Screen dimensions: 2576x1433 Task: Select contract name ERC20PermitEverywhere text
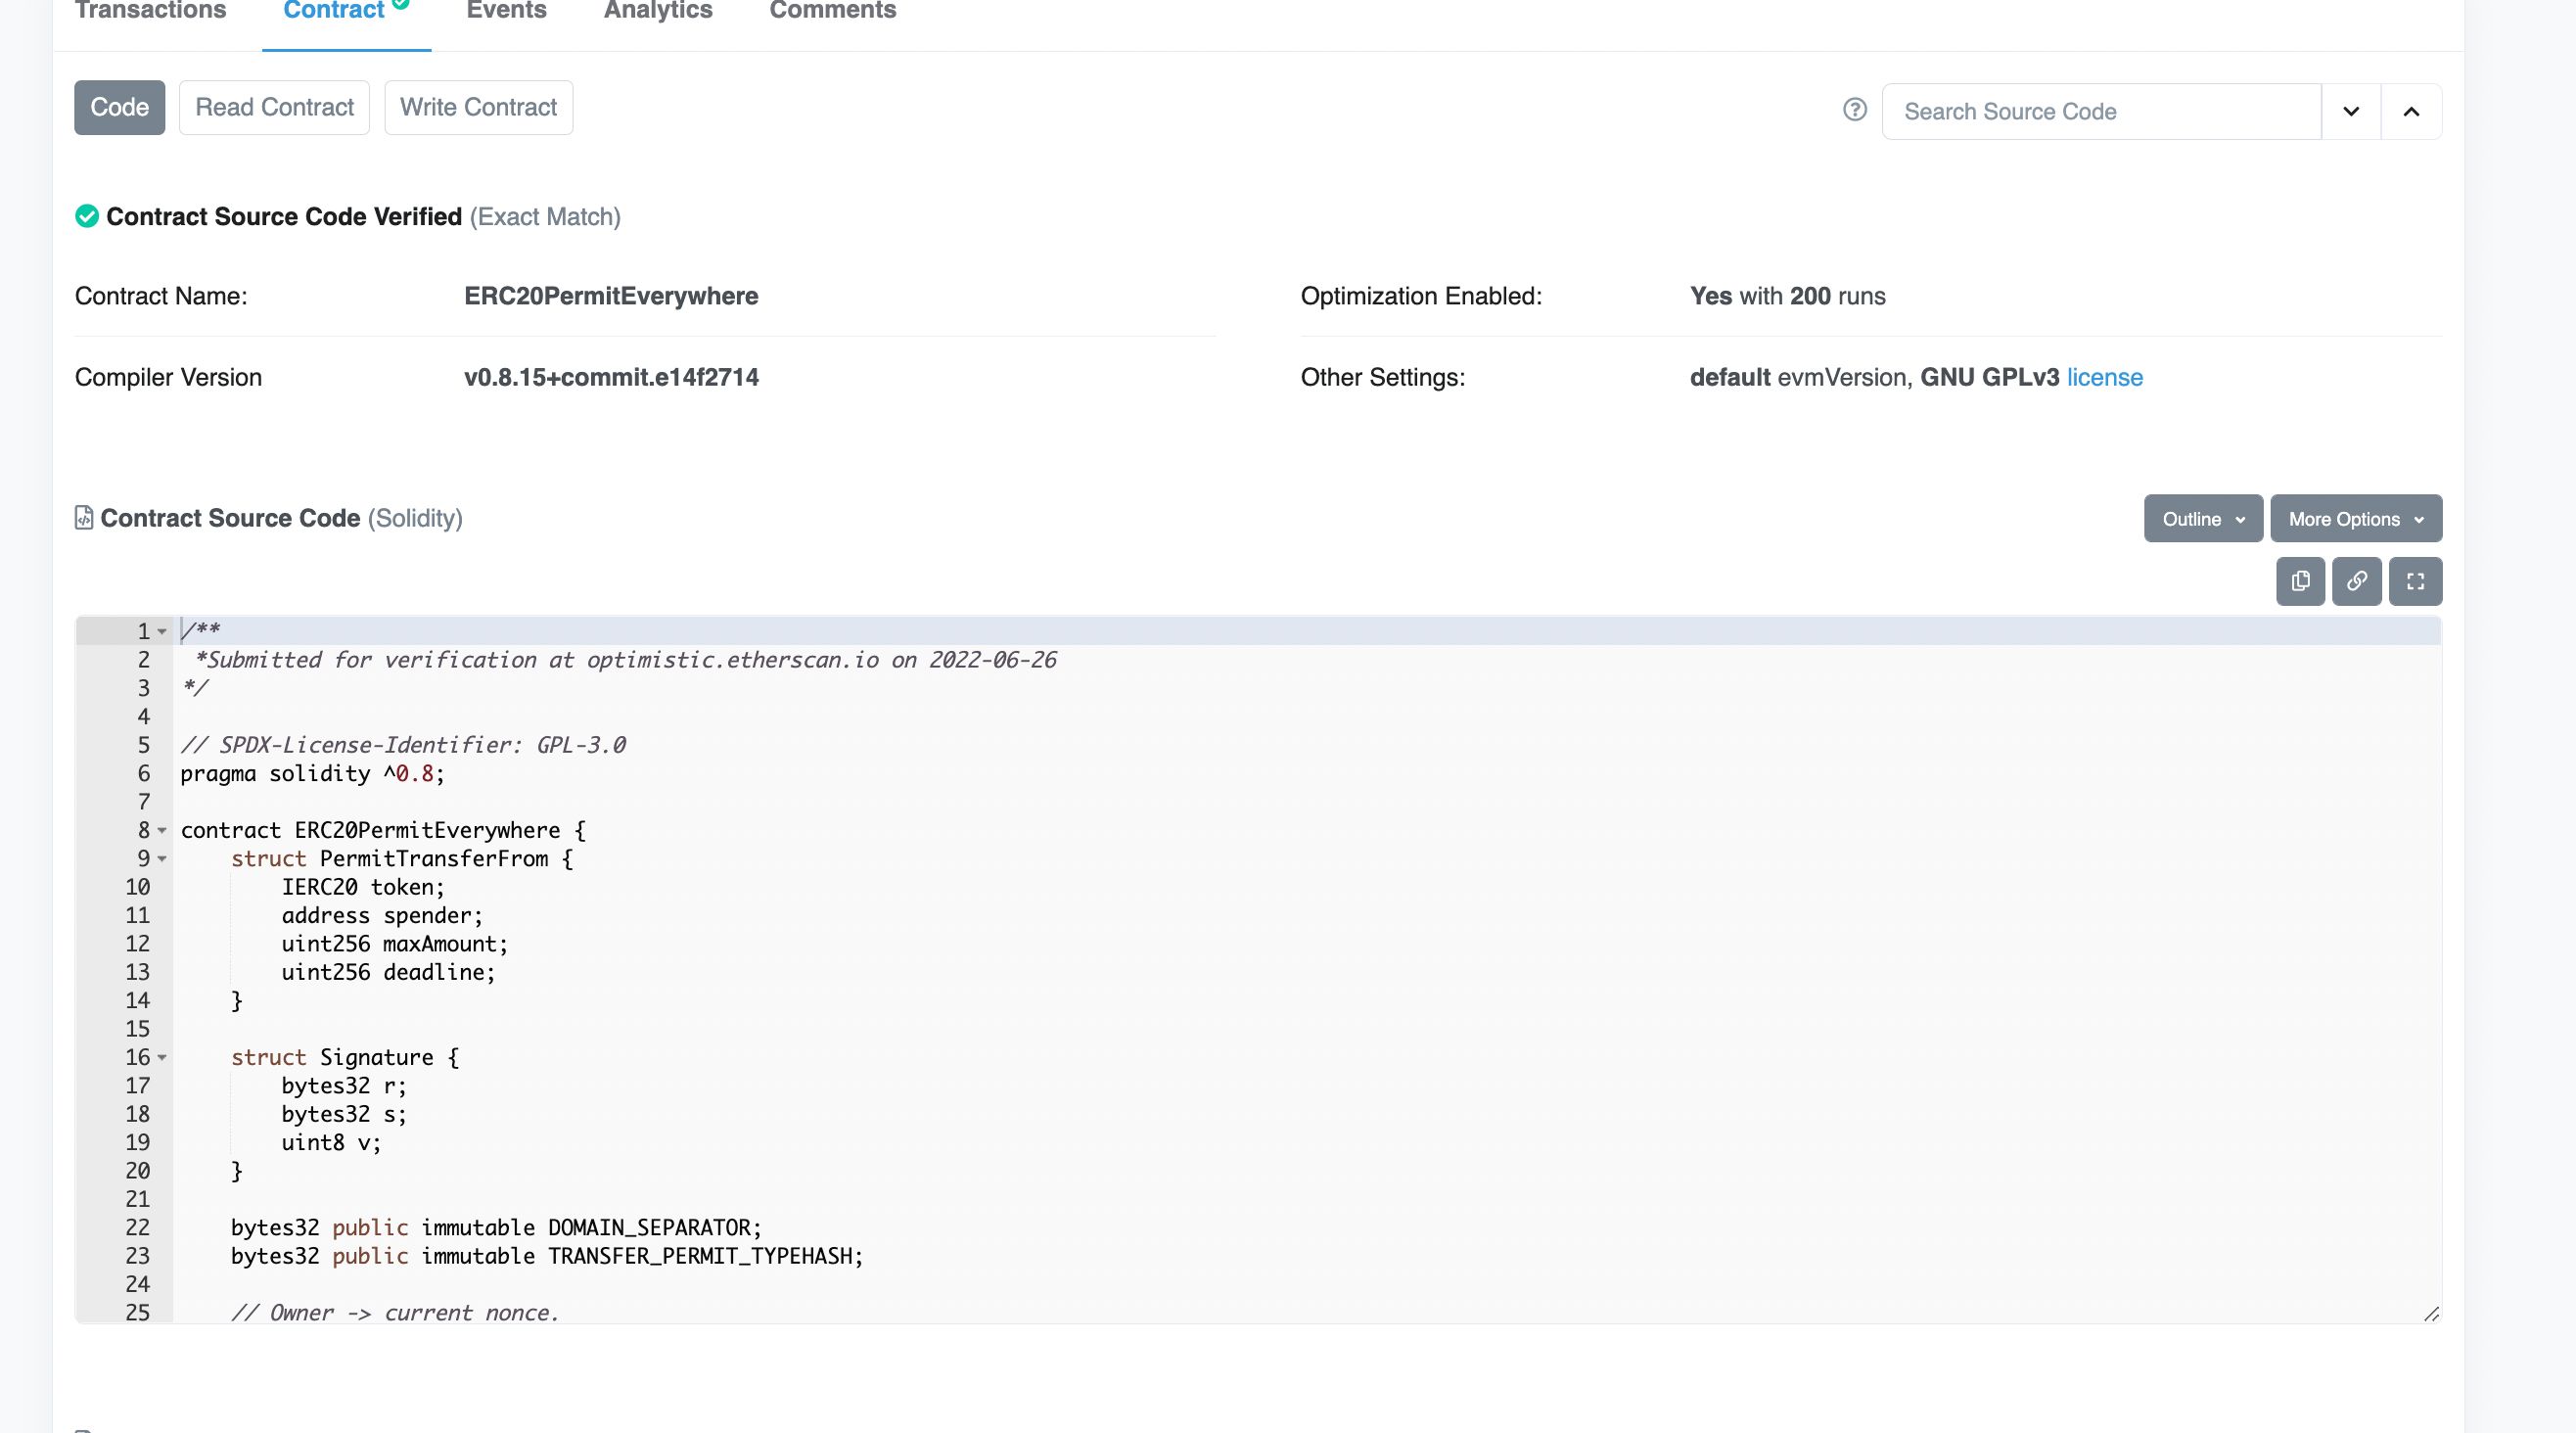[611, 296]
